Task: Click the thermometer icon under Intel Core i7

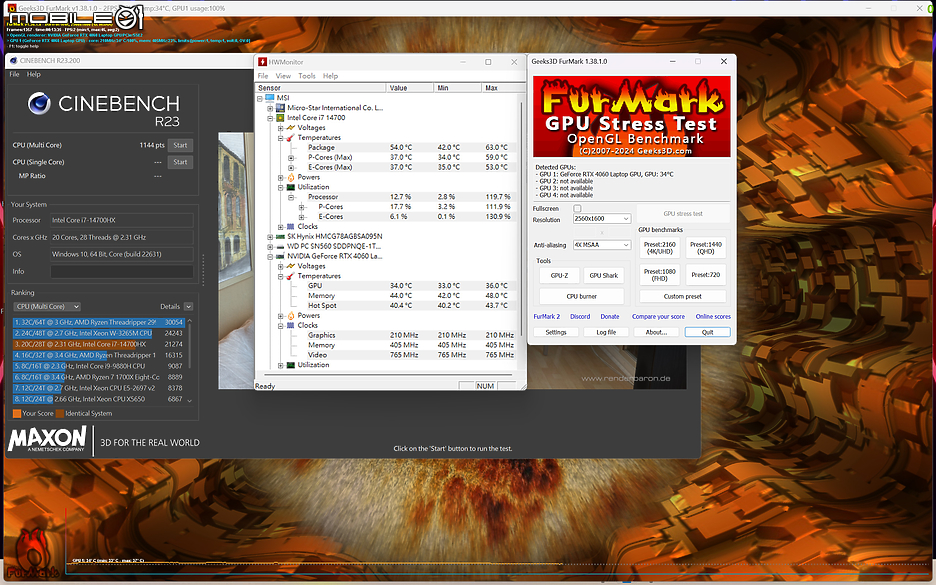Action: click(291, 138)
